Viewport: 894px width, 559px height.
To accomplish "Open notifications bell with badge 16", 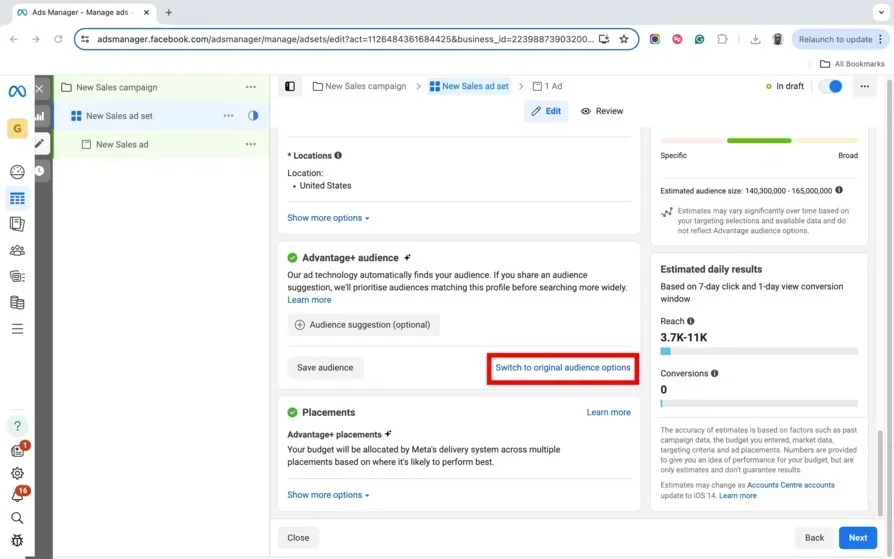I will (17, 496).
